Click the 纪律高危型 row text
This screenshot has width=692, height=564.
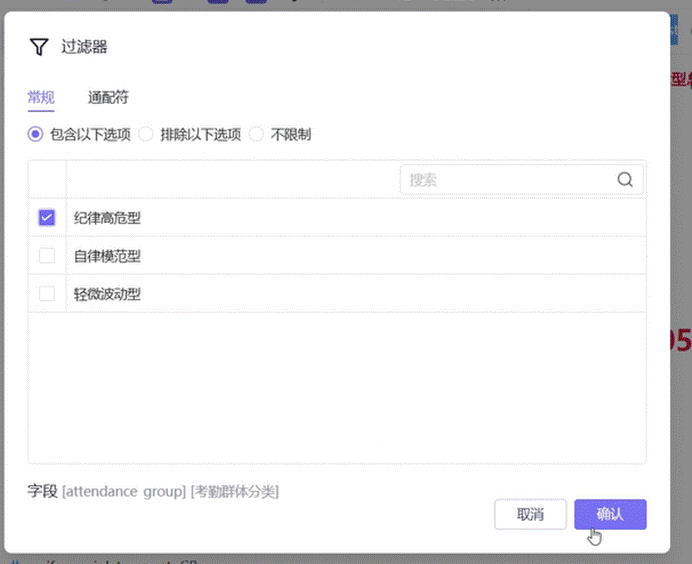[x=107, y=218]
